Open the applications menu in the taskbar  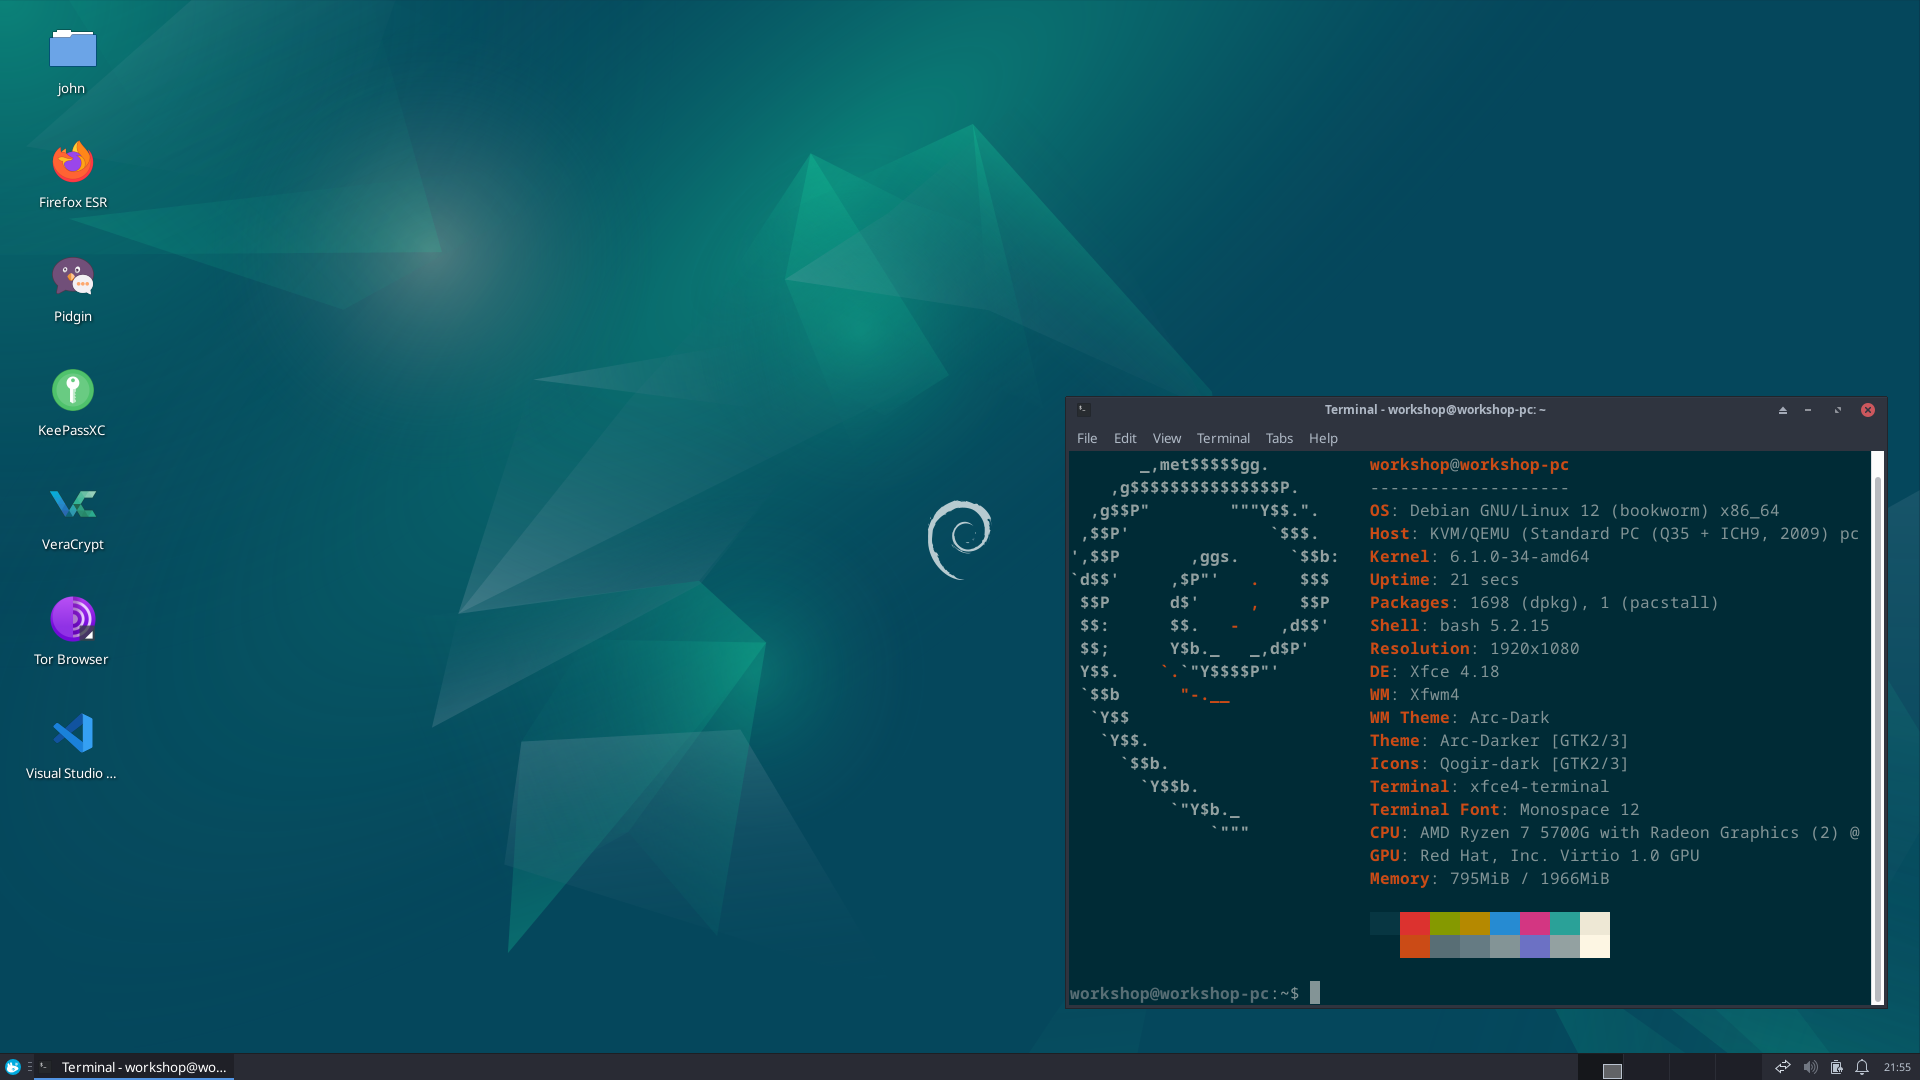10,1067
